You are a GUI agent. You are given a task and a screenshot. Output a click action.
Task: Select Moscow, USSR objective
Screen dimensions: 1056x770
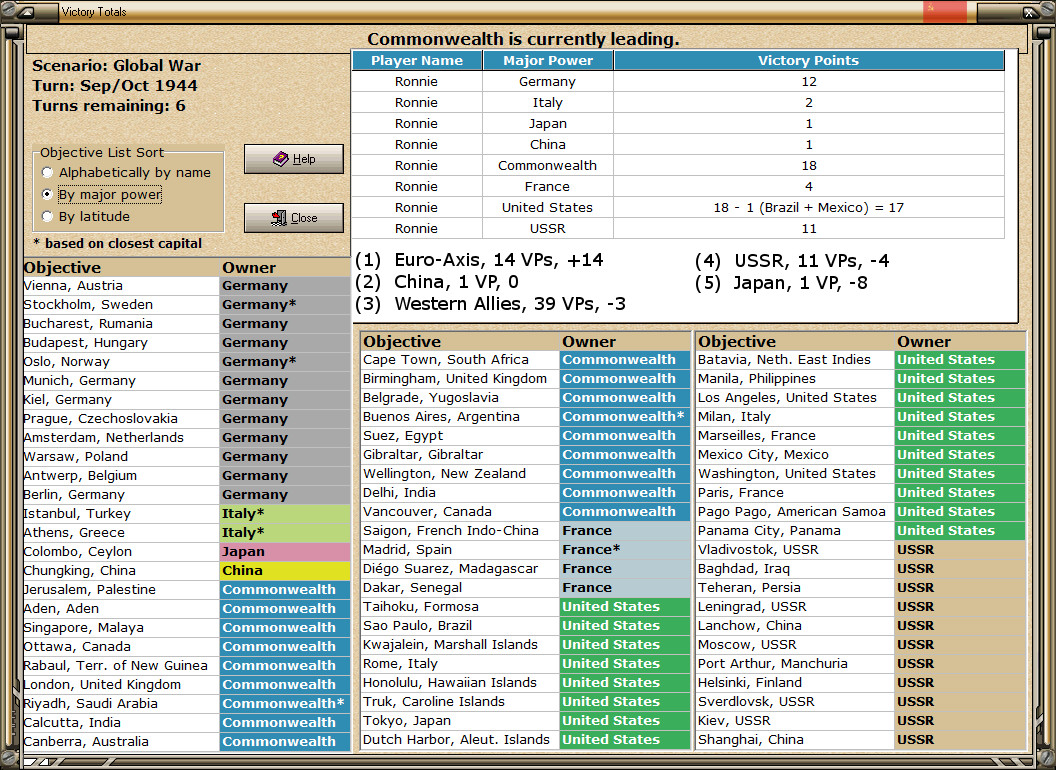(795, 645)
